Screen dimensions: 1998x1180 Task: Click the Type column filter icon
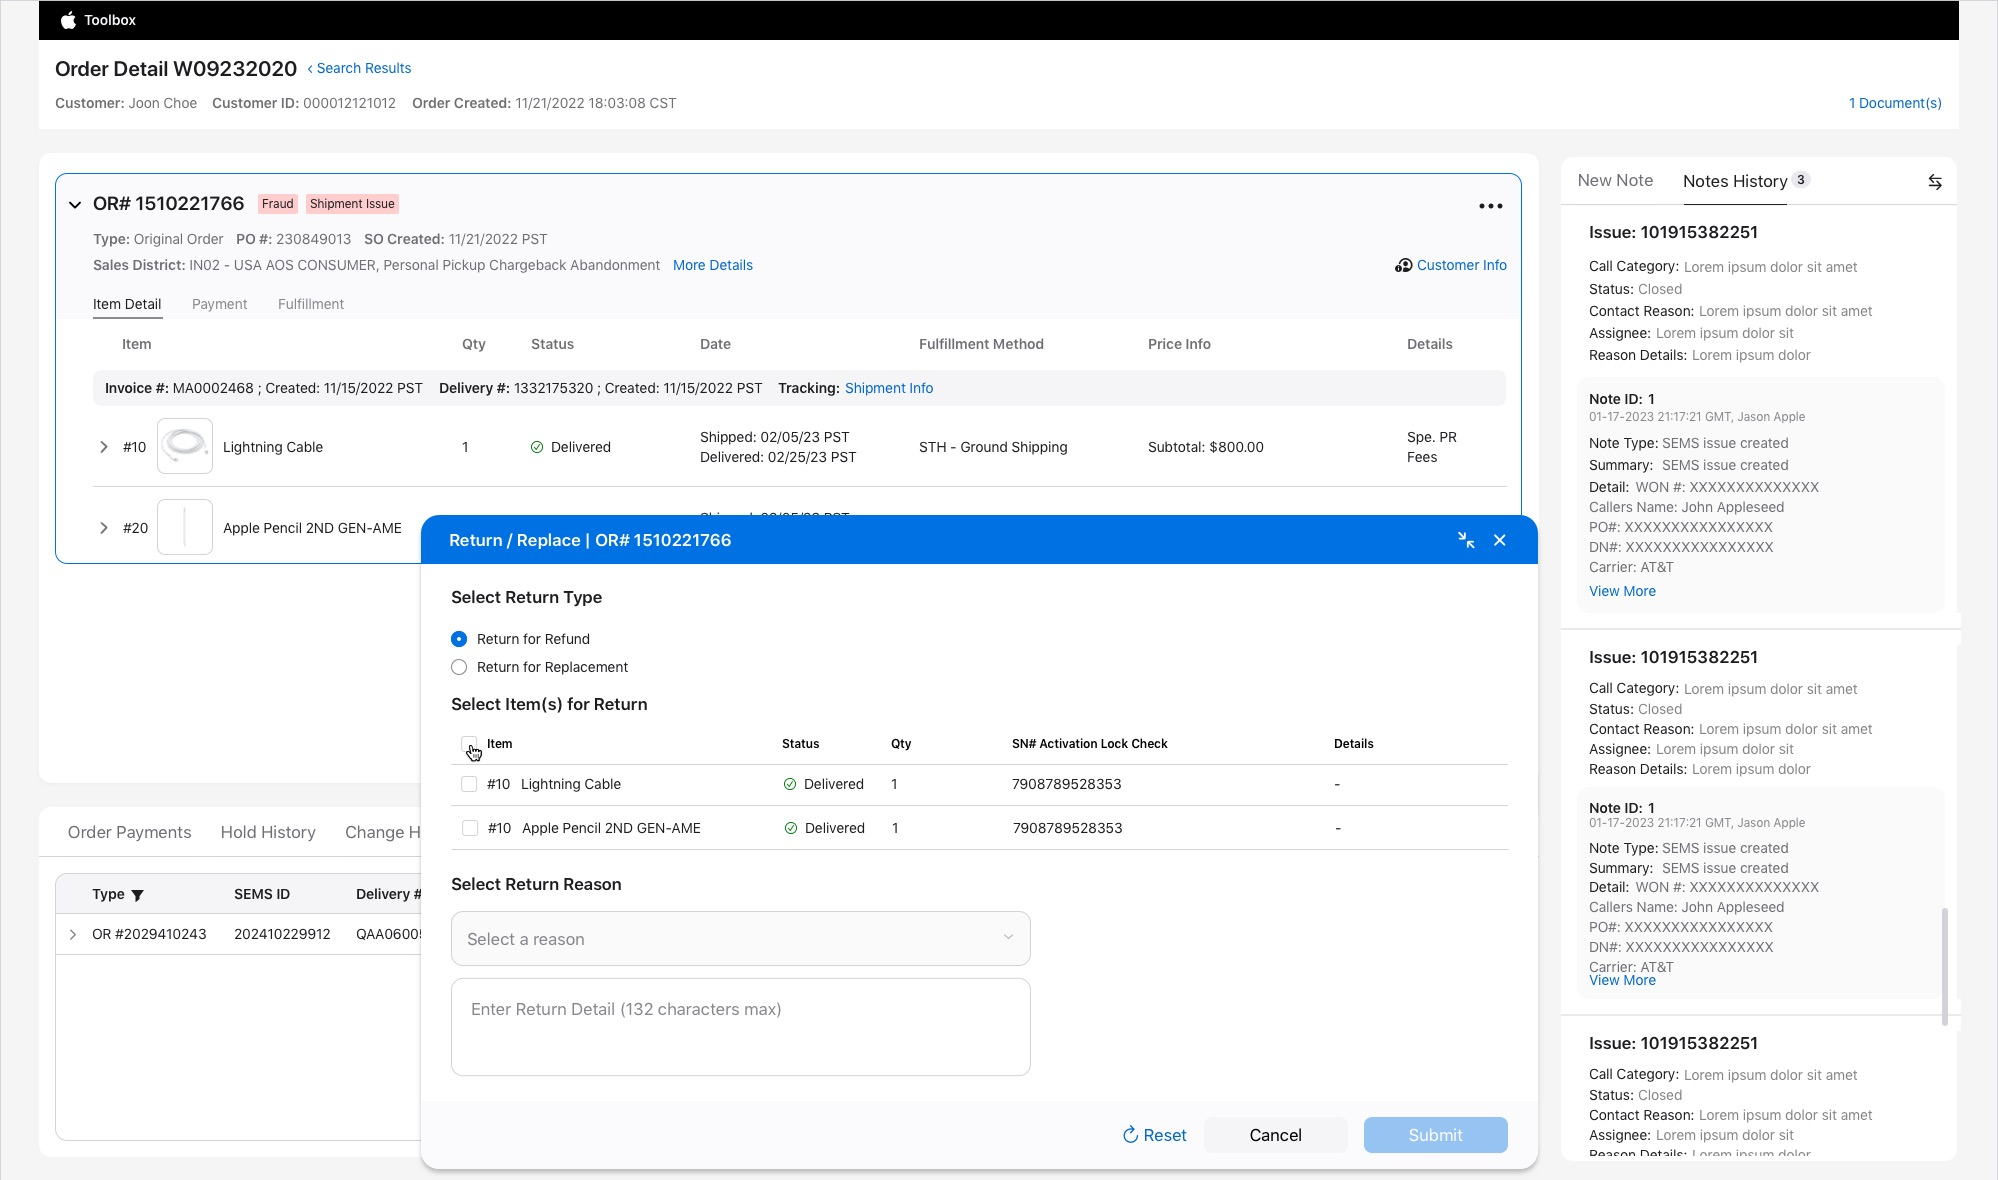pyautogui.click(x=138, y=895)
